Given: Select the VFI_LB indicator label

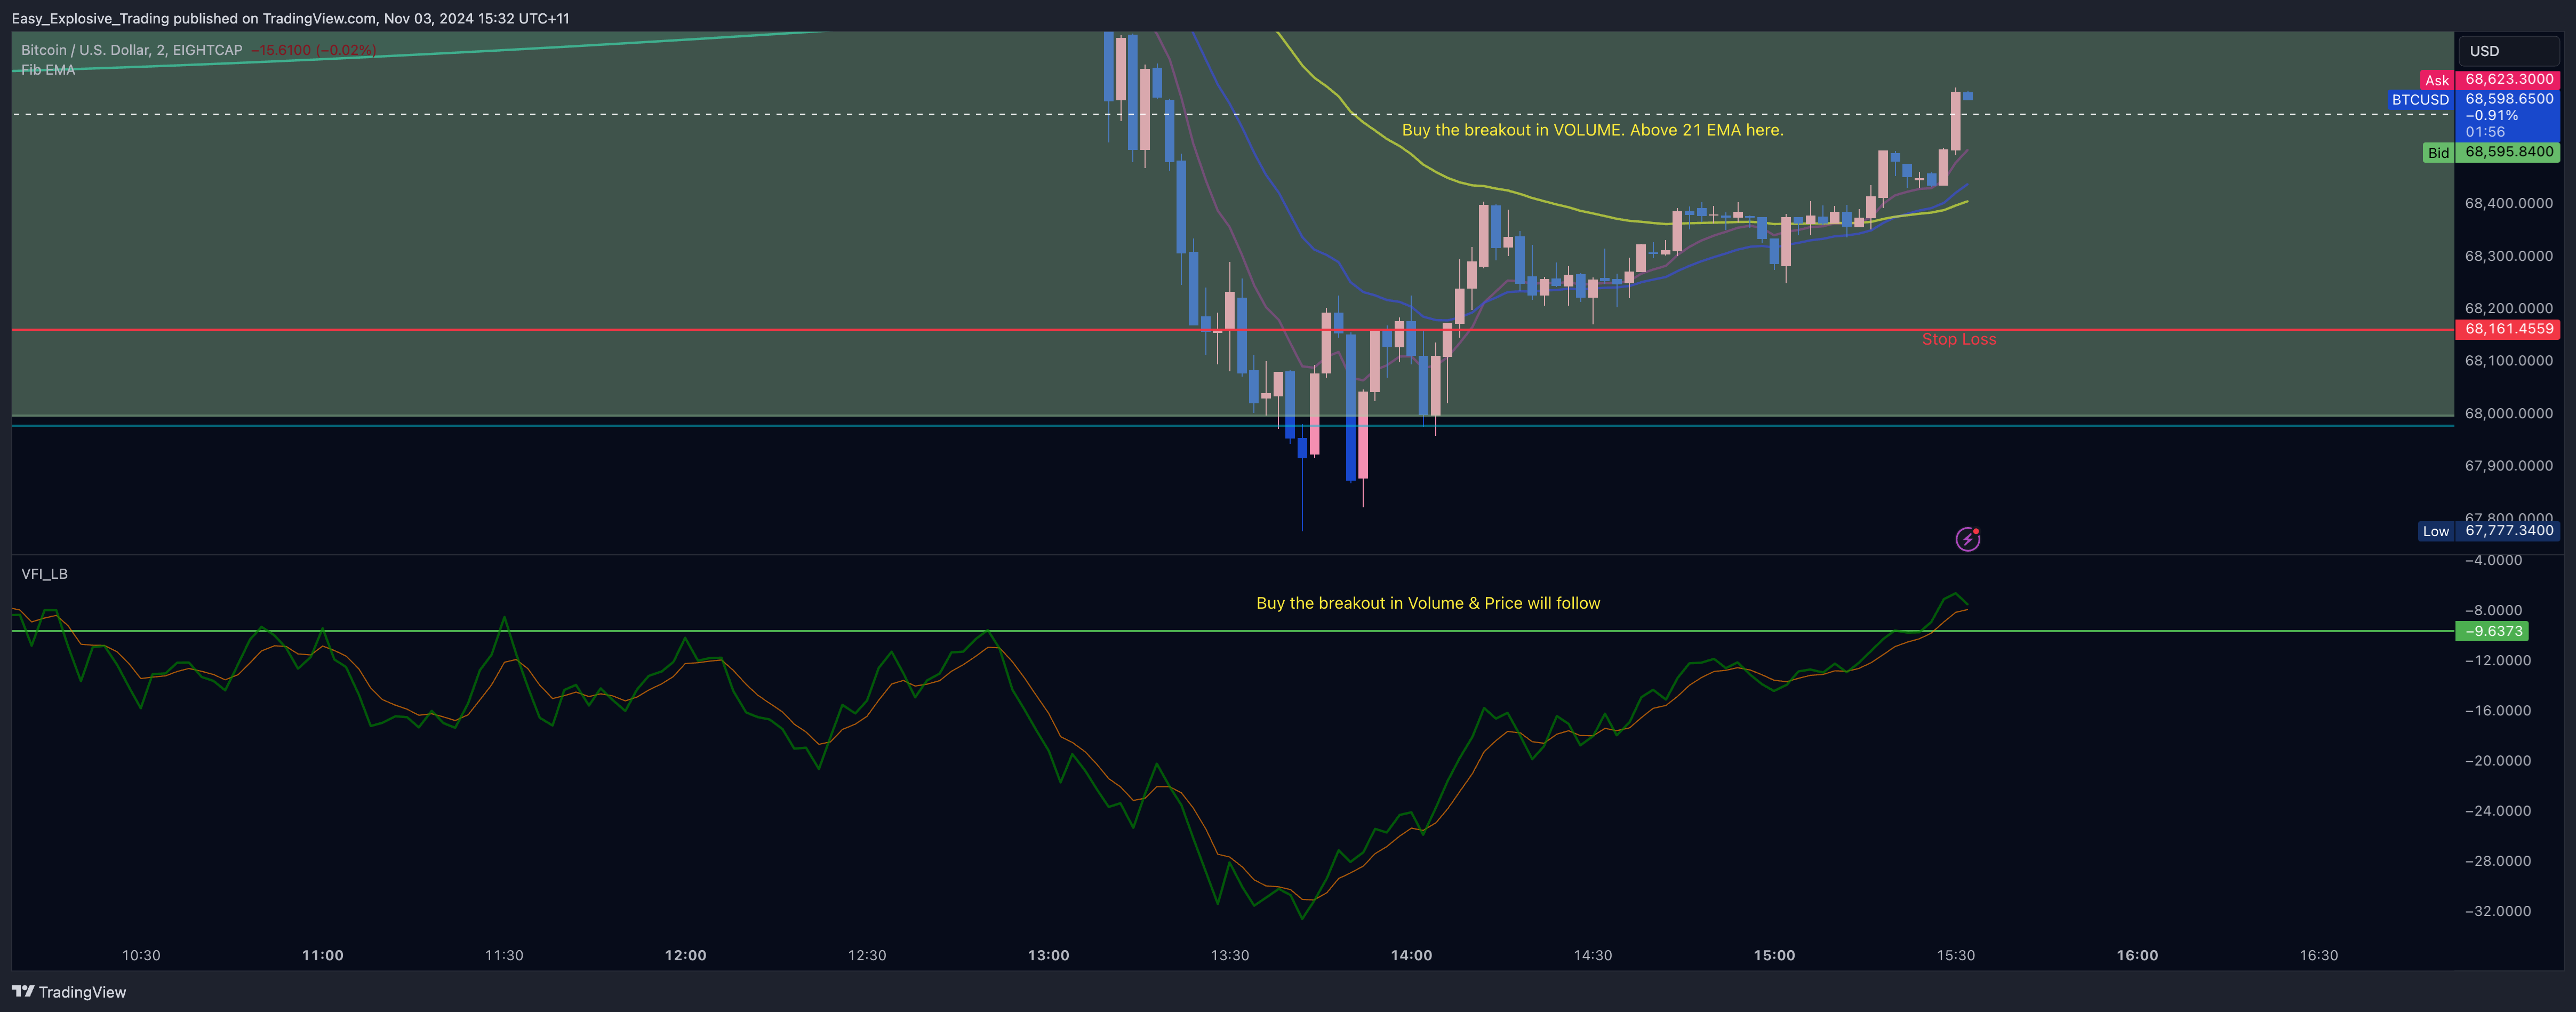Looking at the screenshot, I should (x=44, y=574).
